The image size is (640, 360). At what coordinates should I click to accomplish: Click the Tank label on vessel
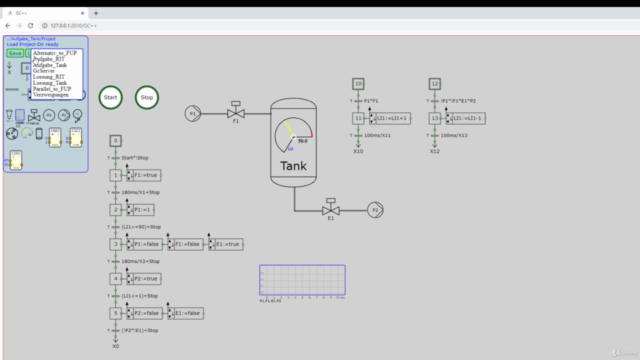[293, 166]
